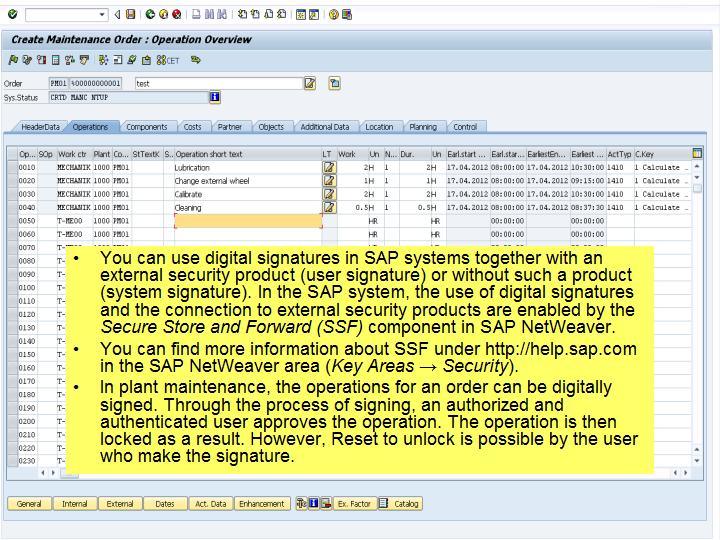Select row 0050 using its row selector
This screenshot has height=540, width=720.
[13, 221]
